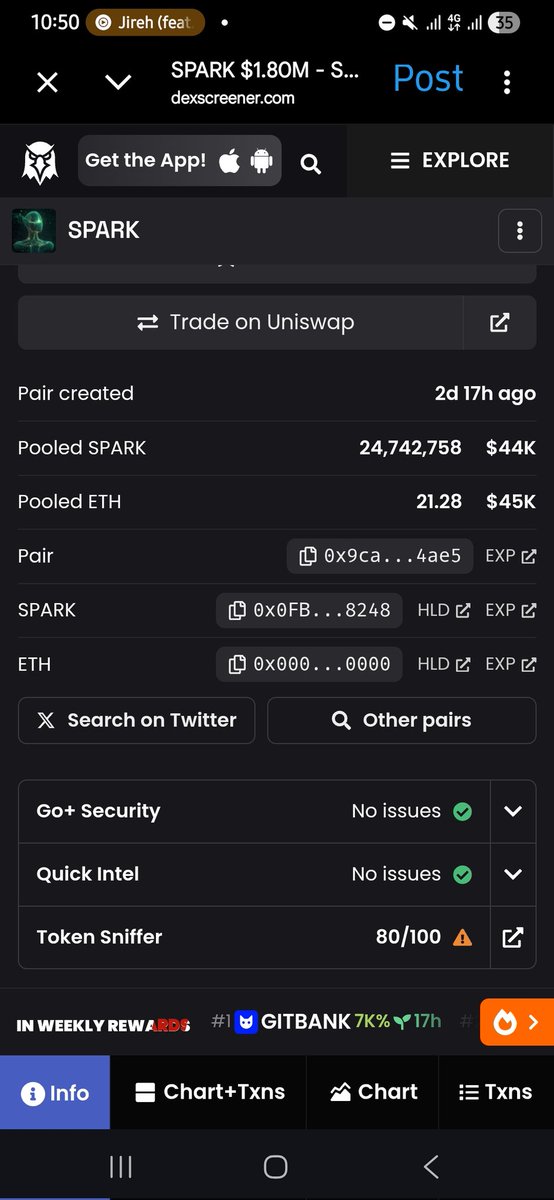This screenshot has width=554, height=1200.
Task: Tap the DEX Screener owl logo
Action: point(40,162)
